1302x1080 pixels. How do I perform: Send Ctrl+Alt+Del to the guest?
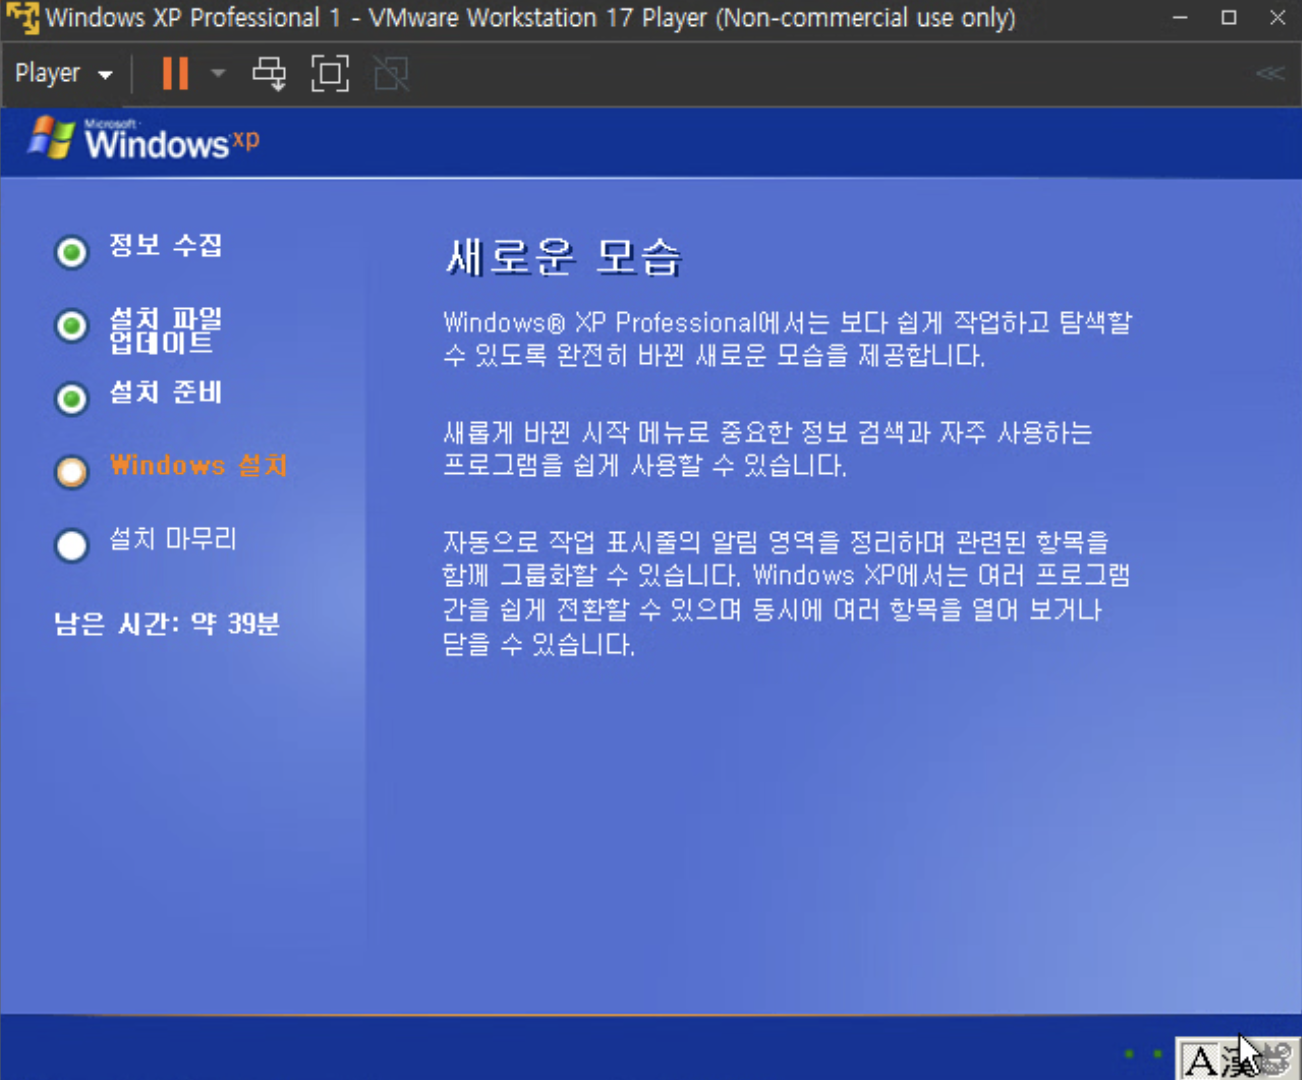click(269, 73)
